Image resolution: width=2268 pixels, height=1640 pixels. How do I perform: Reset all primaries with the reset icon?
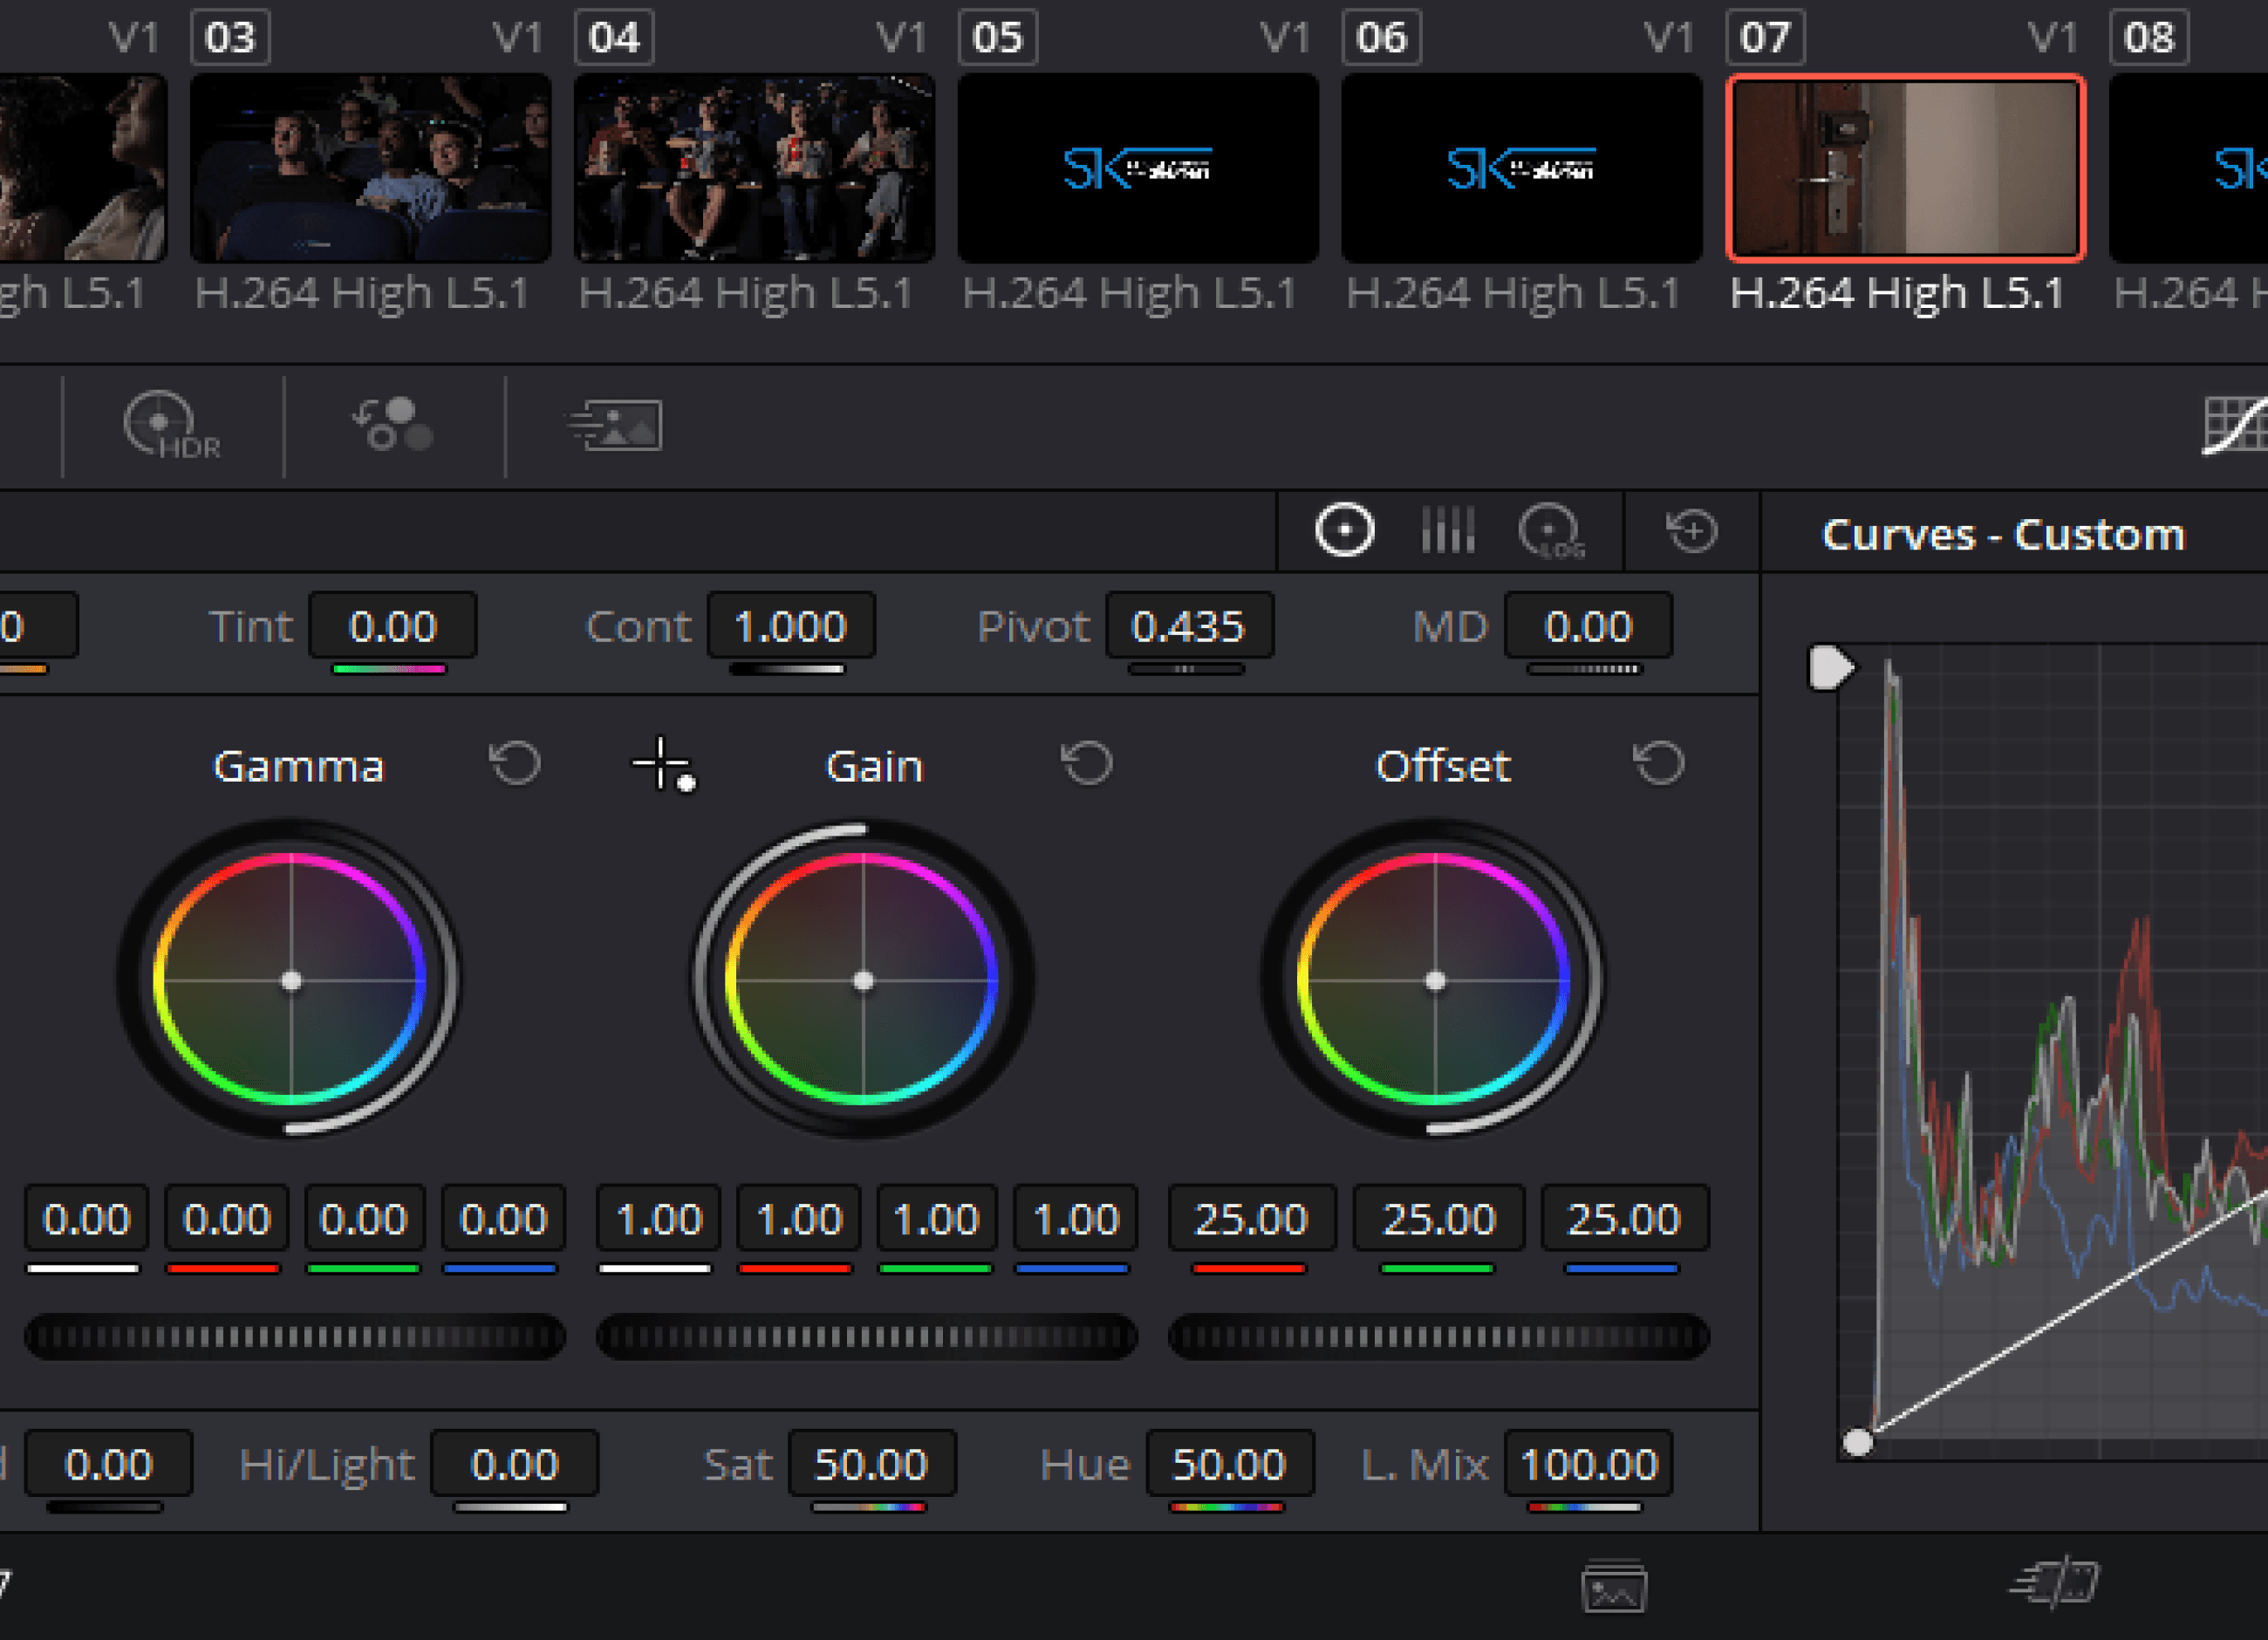click(1692, 531)
